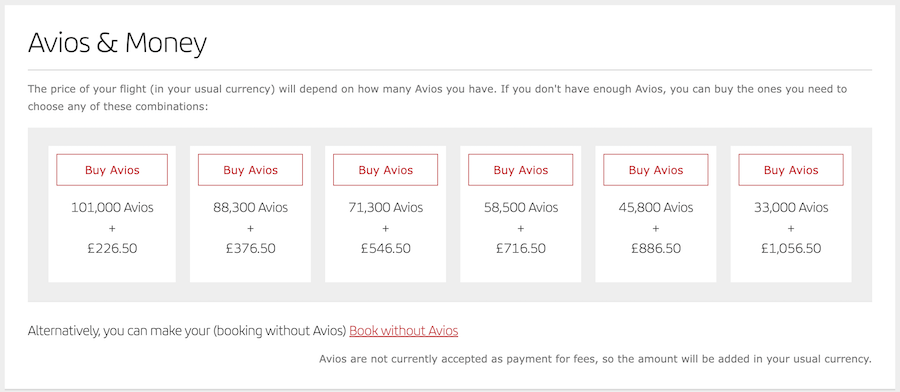Viewport: 900px width, 392px height.
Task: Click the £1,056.50 price
Action: click(x=791, y=249)
